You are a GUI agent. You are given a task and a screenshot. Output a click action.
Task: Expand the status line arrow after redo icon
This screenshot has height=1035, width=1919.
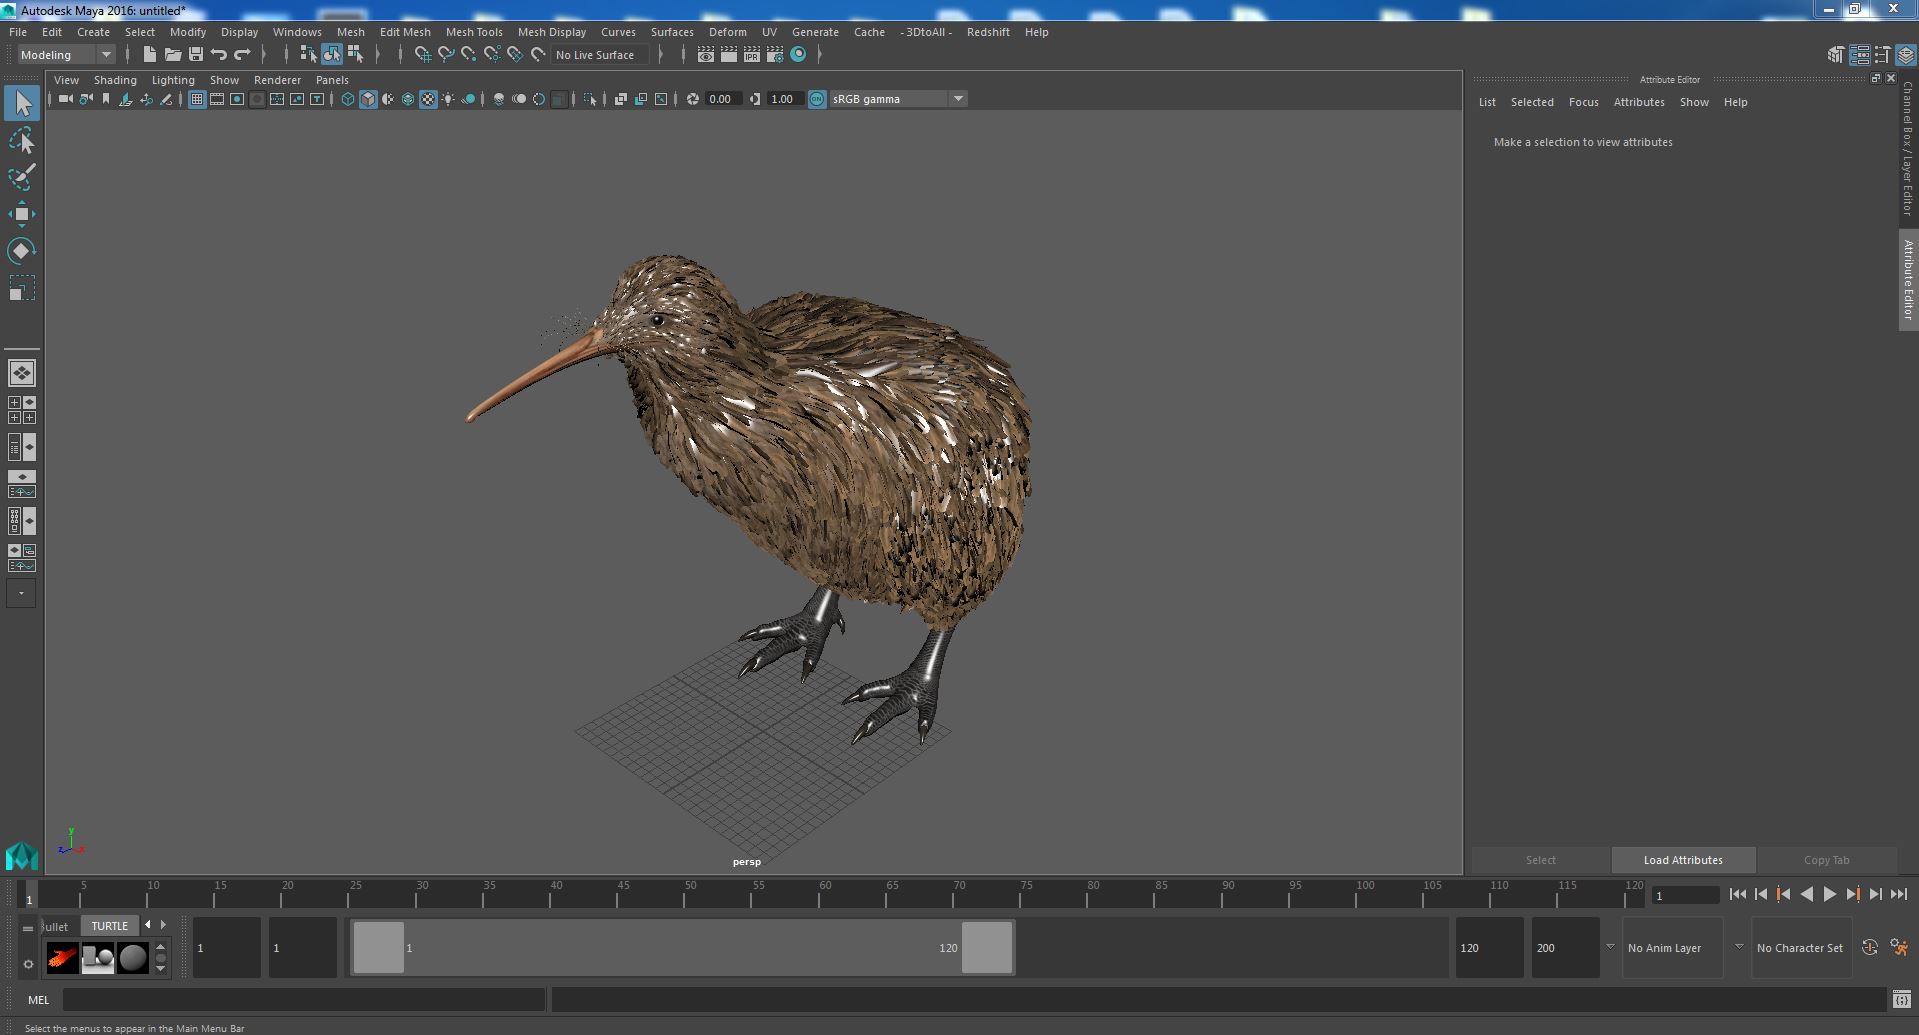click(264, 55)
